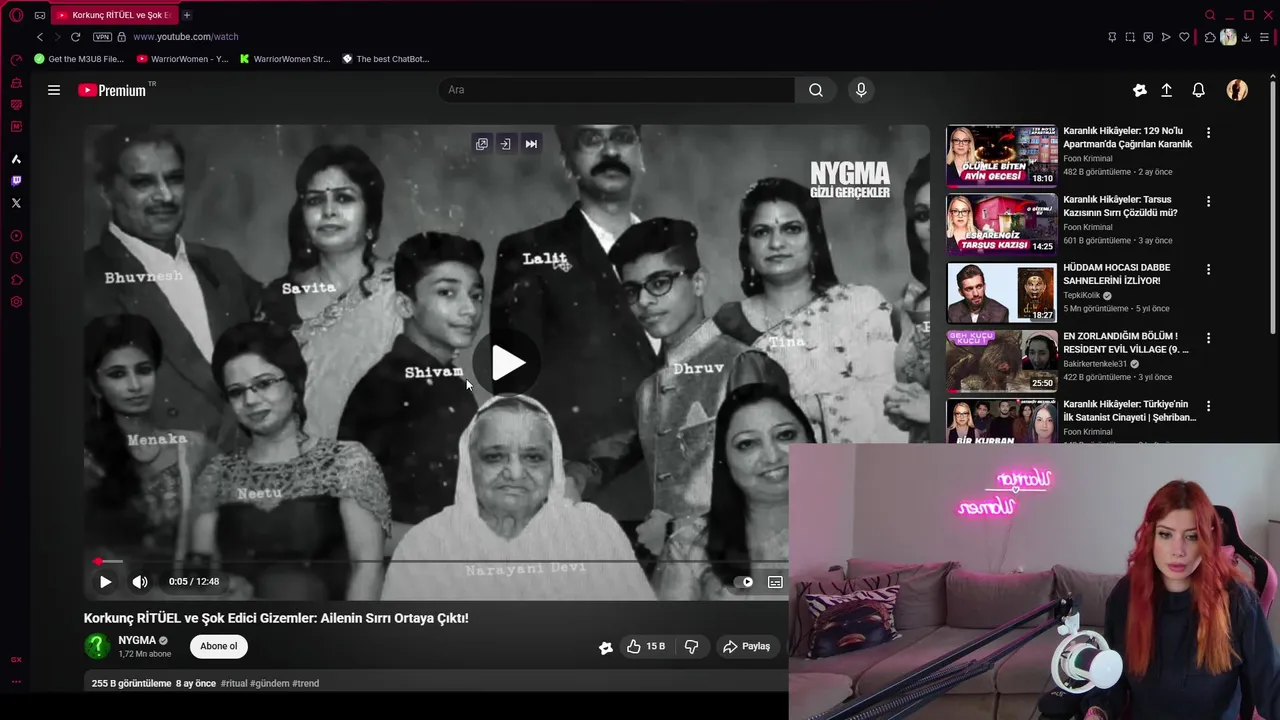Like the video (15 B)
This screenshot has width=1280, height=720.
(x=646, y=647)
